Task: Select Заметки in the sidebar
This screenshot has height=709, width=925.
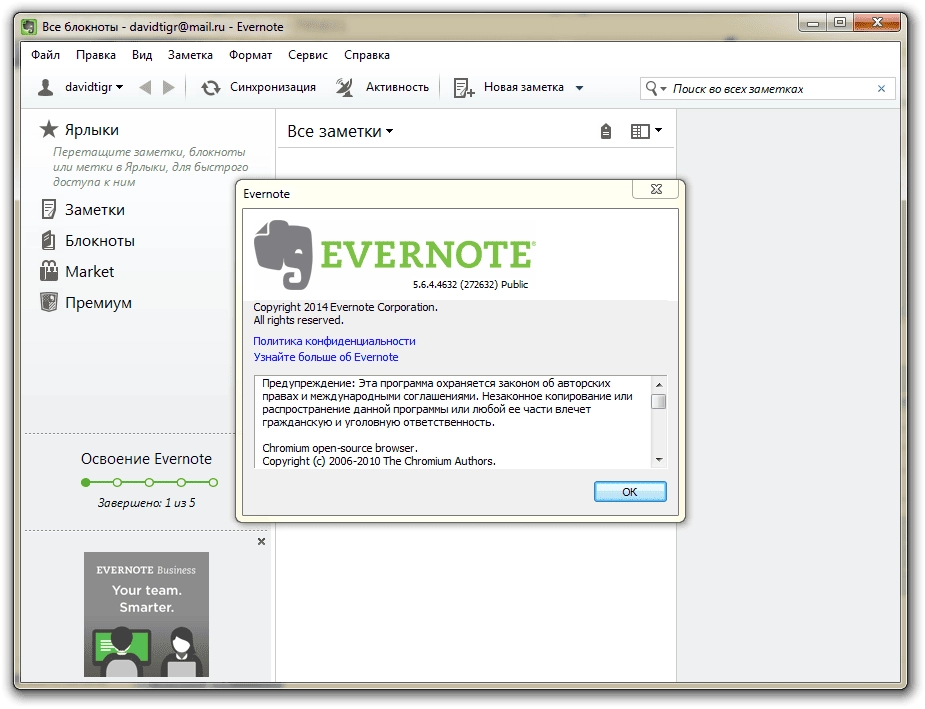Action: [x=94, y=210]
